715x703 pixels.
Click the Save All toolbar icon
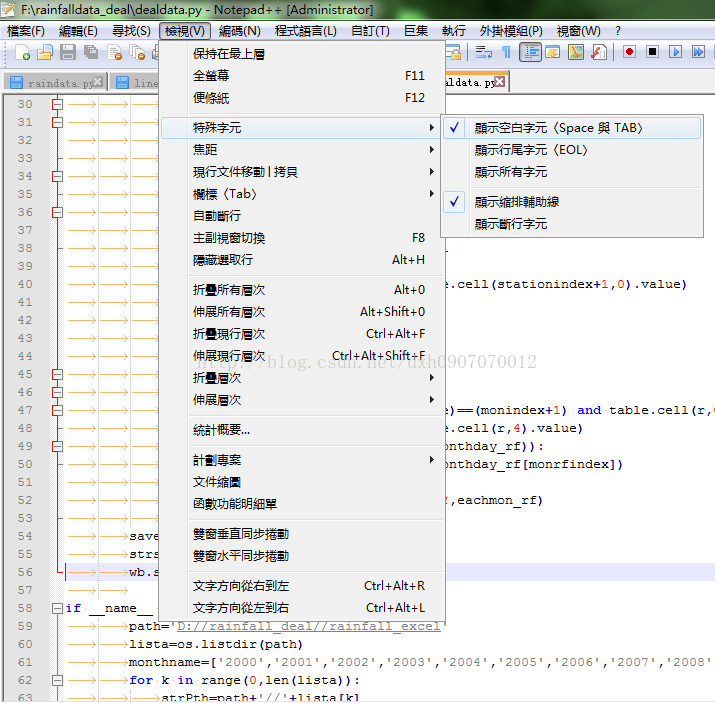pyautogui.click(x=90, y=52)
